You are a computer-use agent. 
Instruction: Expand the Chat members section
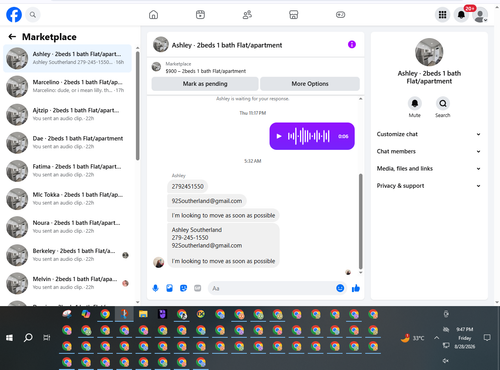[429, 151]
